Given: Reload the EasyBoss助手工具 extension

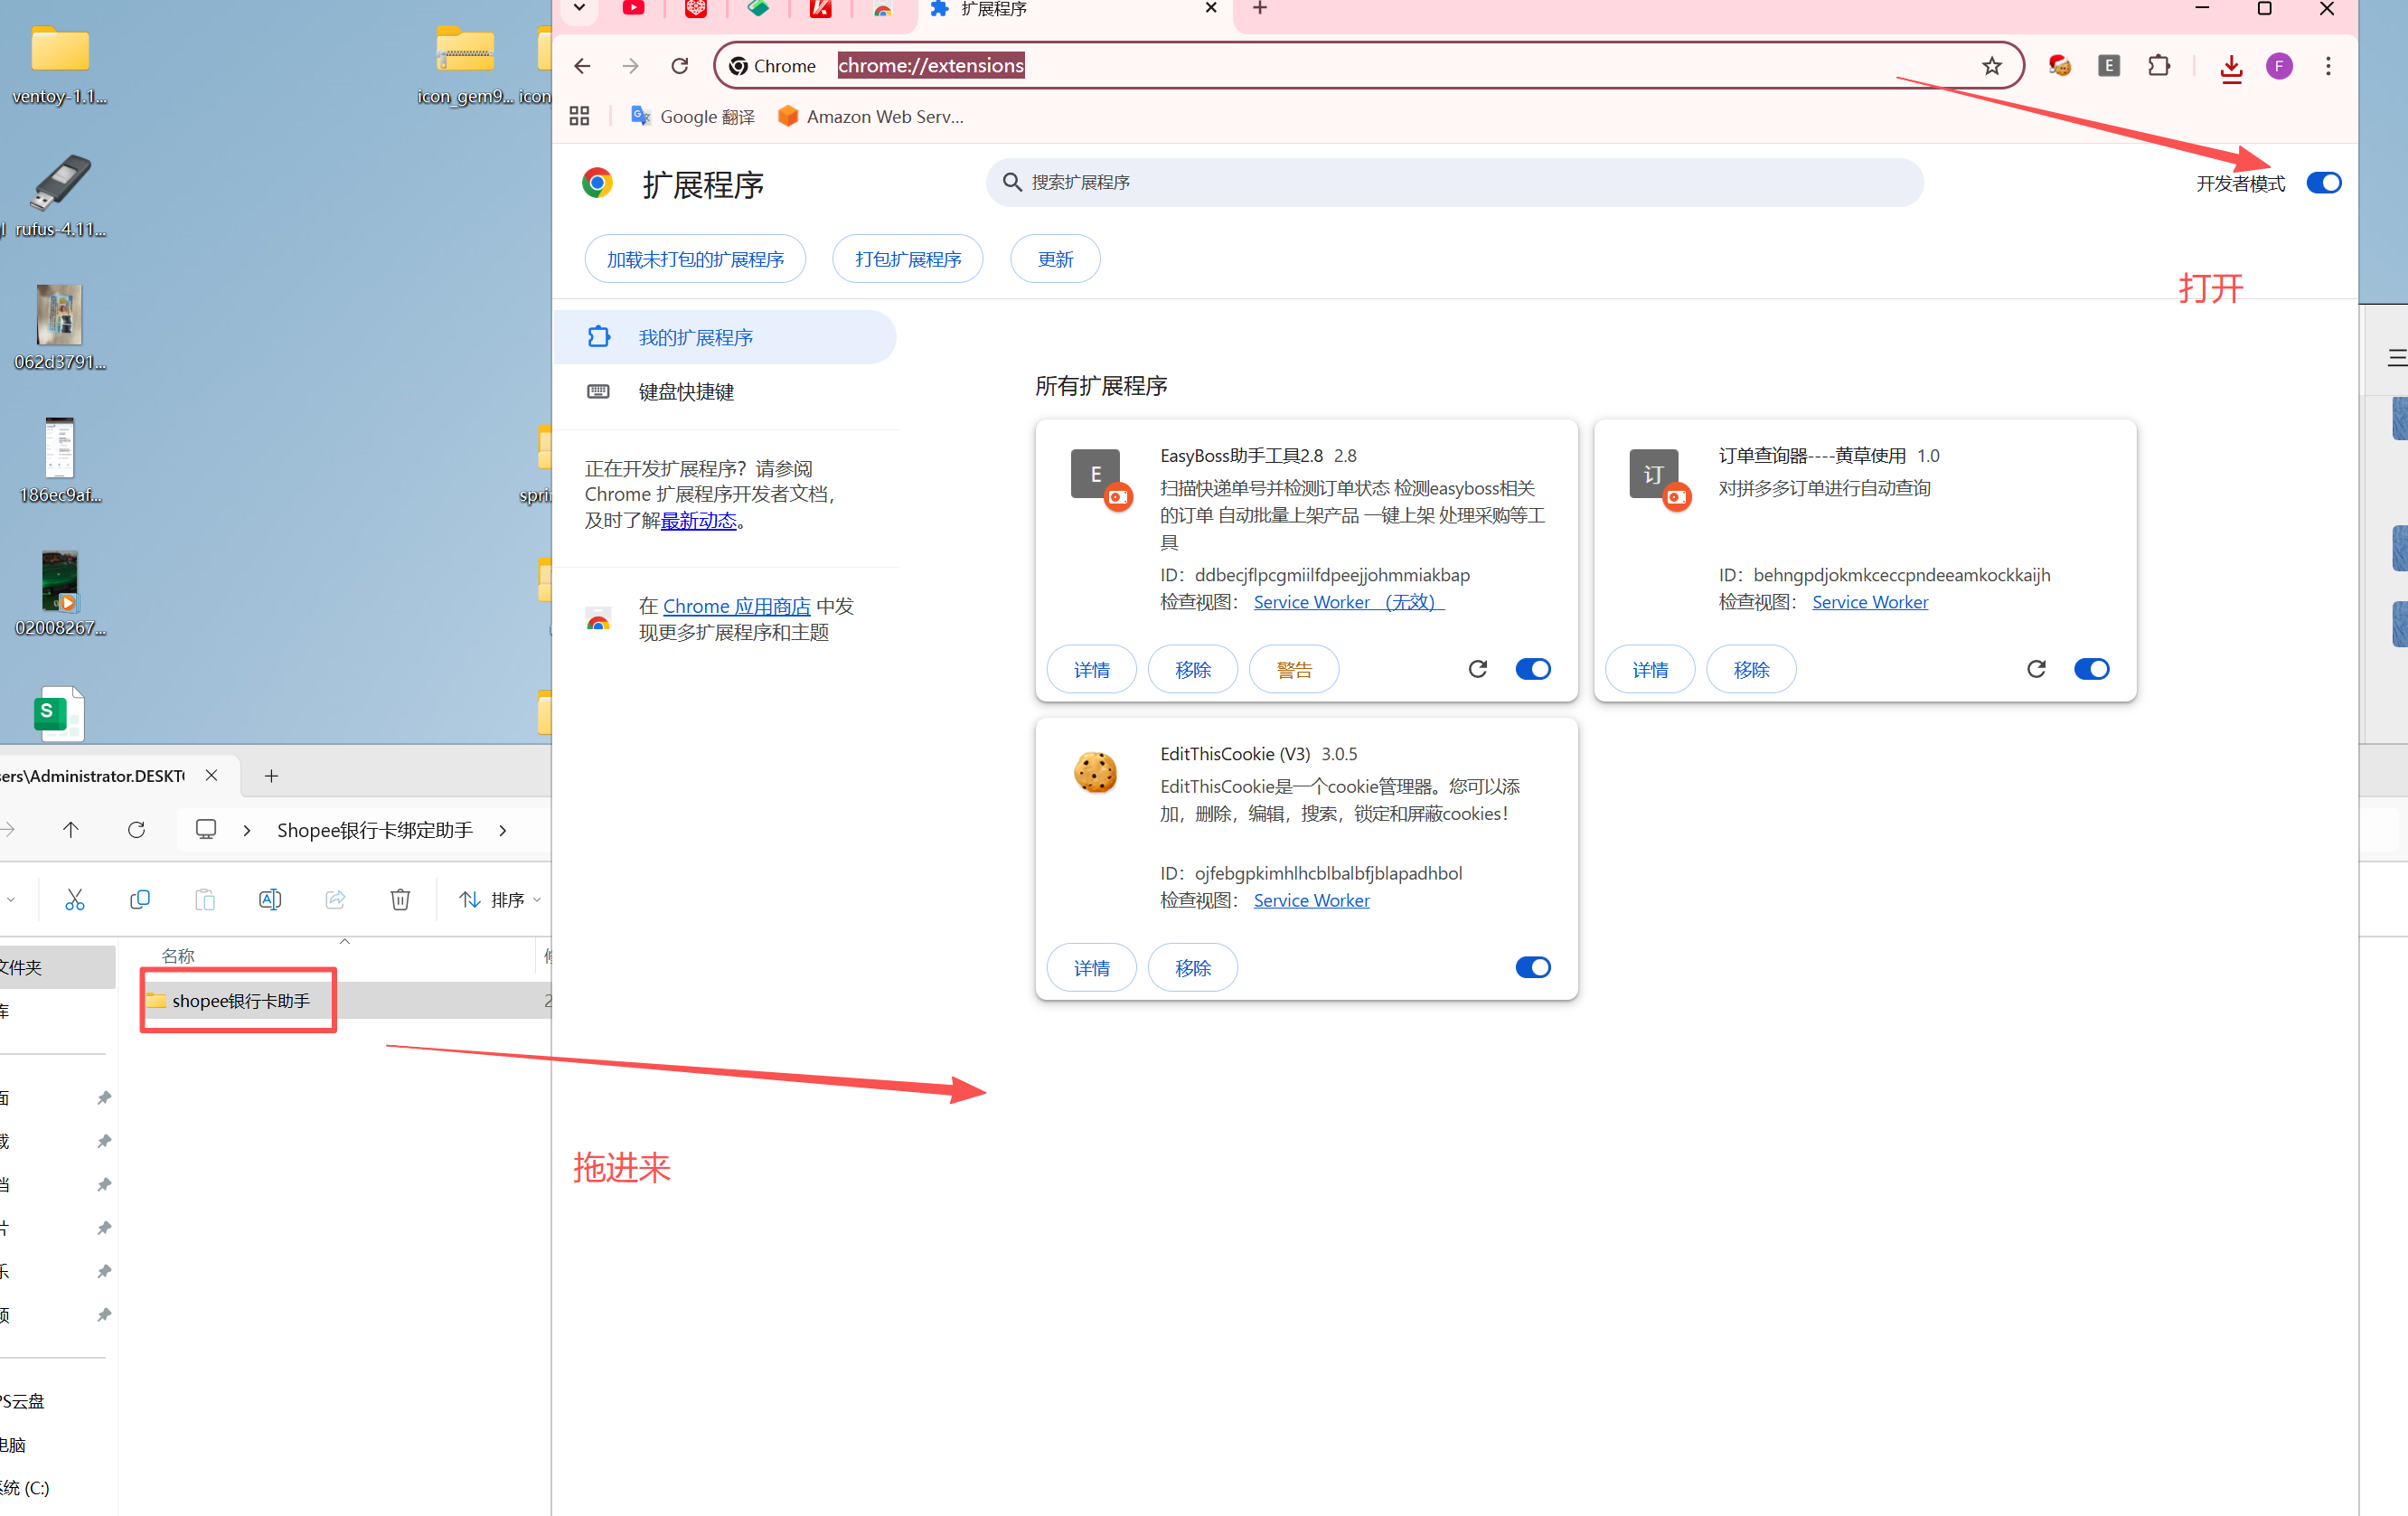Looking at the screenshot, I should (x=1477, y=669).
